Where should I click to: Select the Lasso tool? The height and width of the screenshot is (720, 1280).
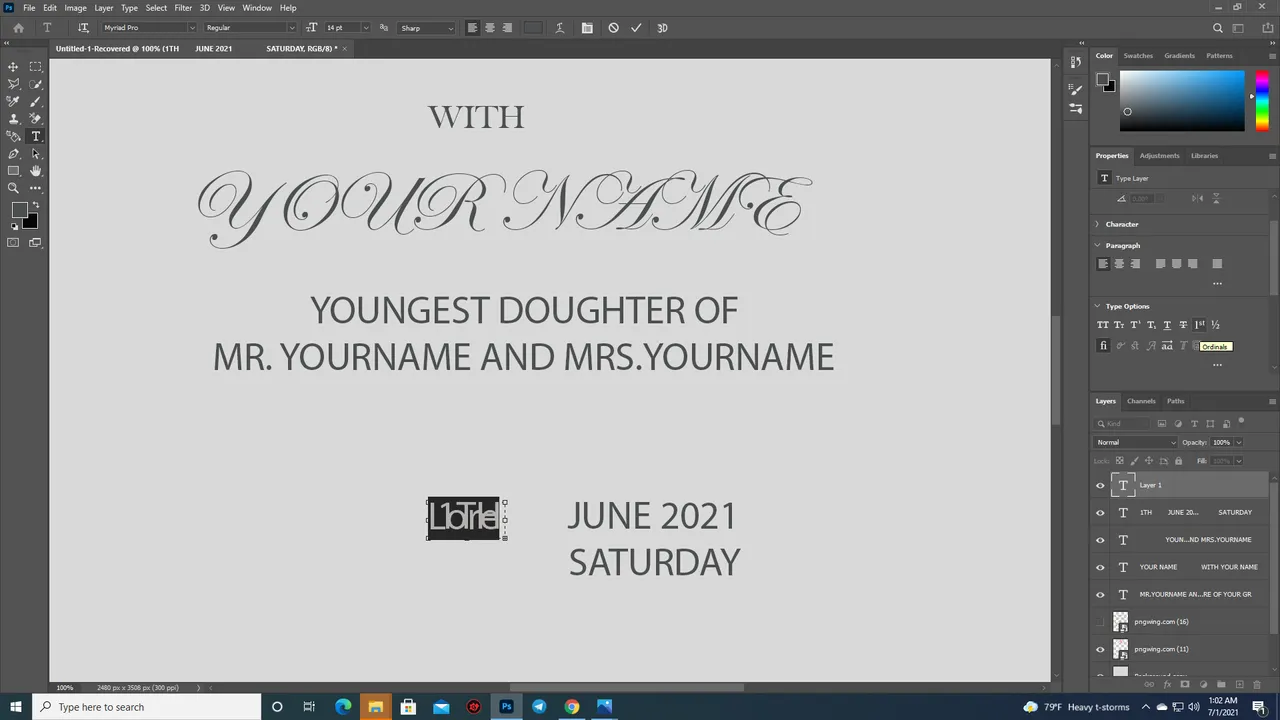coord(13,84)
